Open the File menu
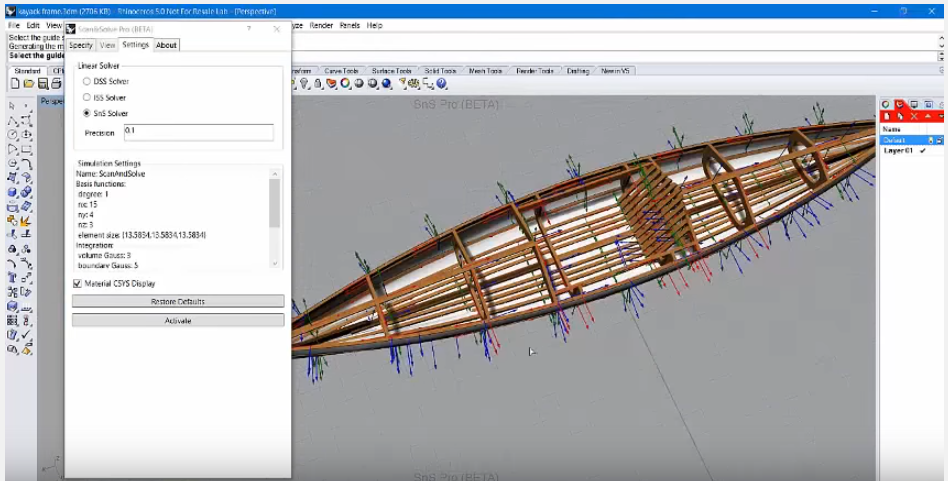Screen dimensions: 948x481 [14, 25]
